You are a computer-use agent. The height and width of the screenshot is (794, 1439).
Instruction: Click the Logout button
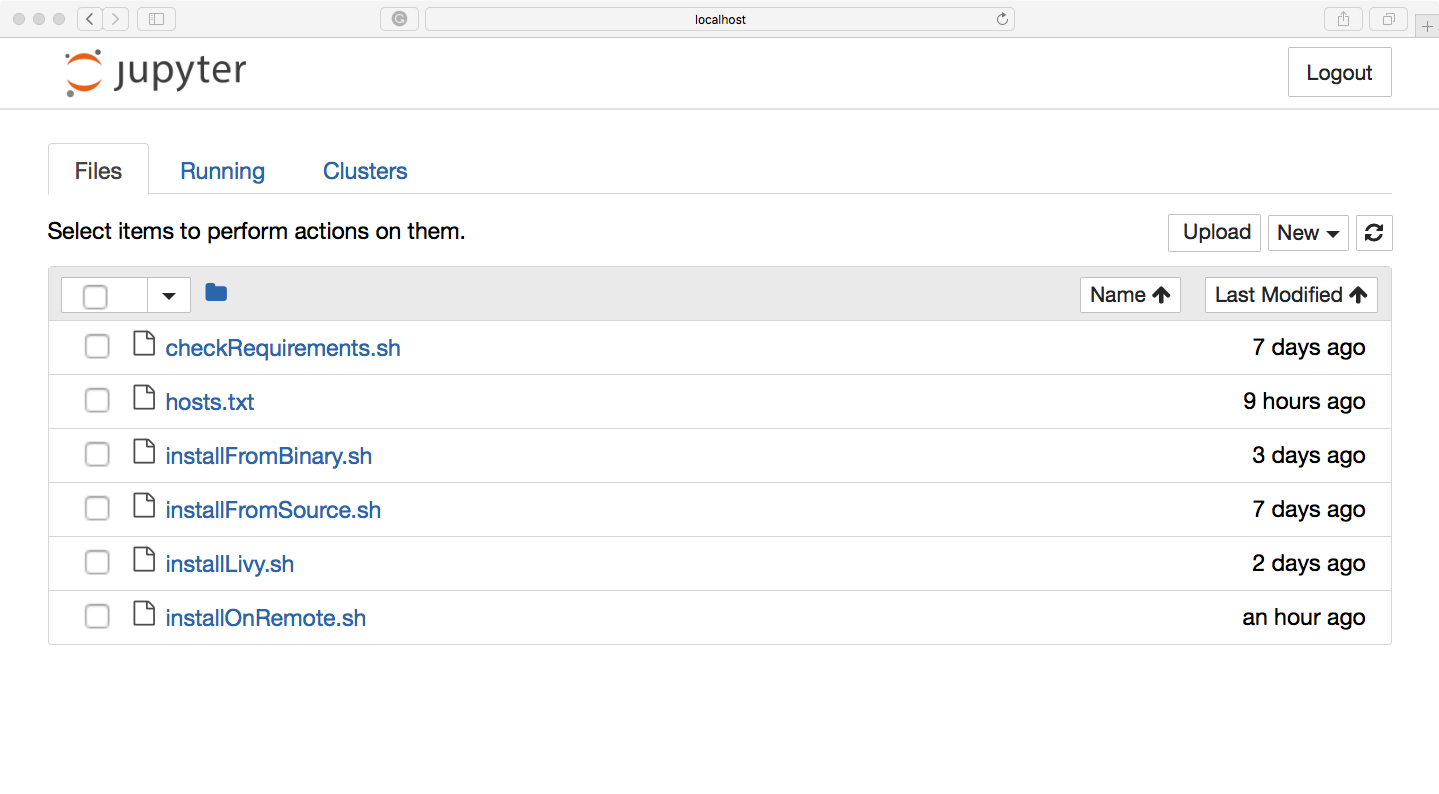(x=1339, y=72)
